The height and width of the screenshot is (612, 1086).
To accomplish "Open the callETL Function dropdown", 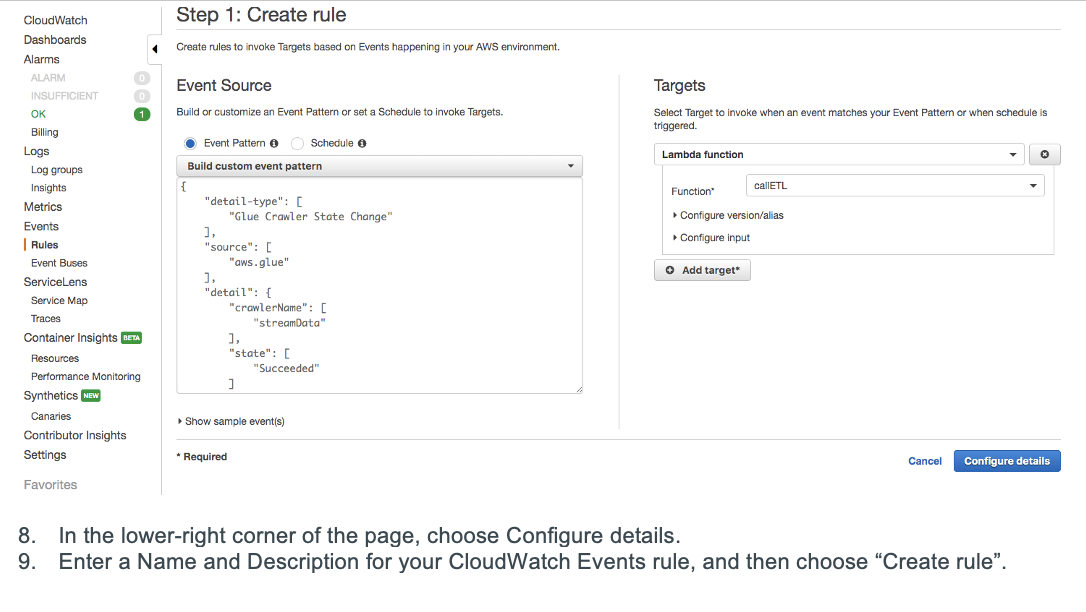I will click(894, 186).
